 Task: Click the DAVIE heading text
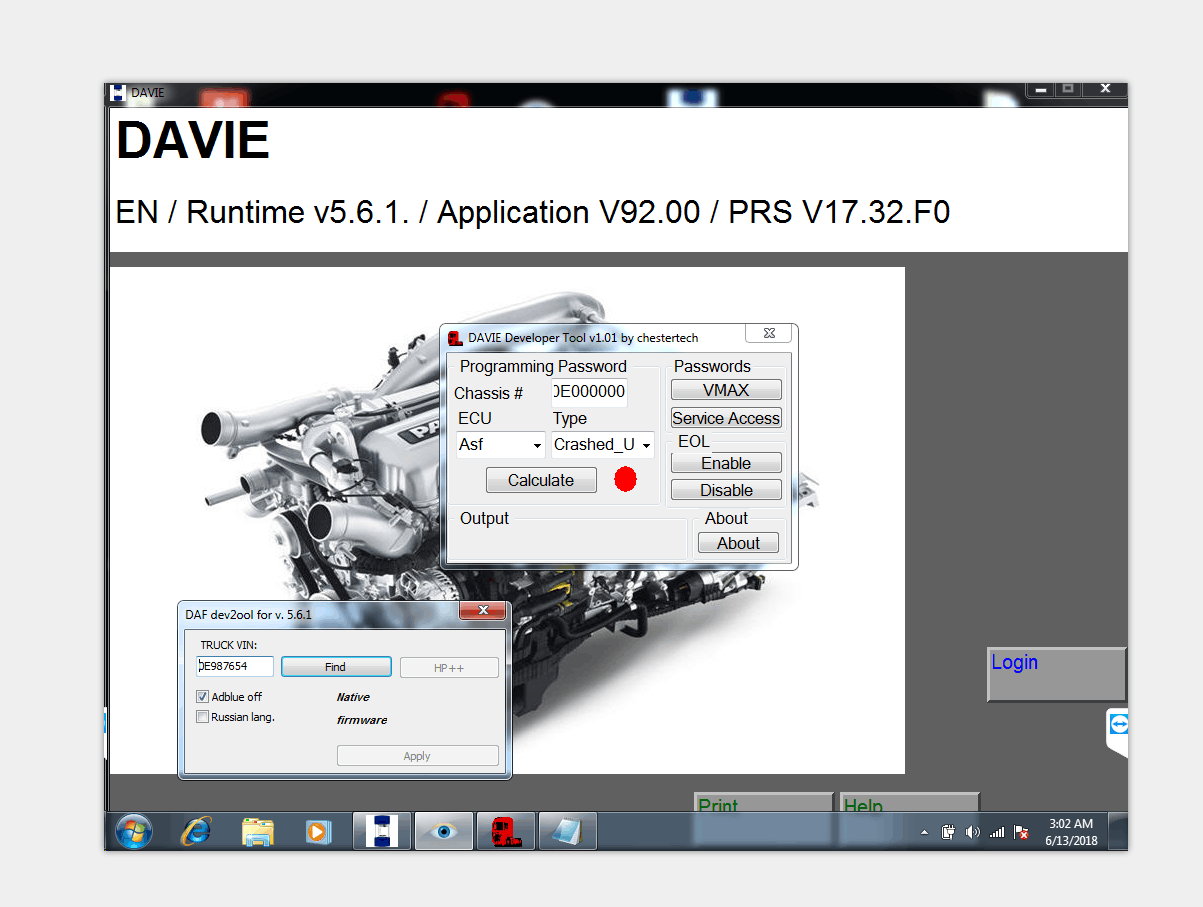(193, 140)
